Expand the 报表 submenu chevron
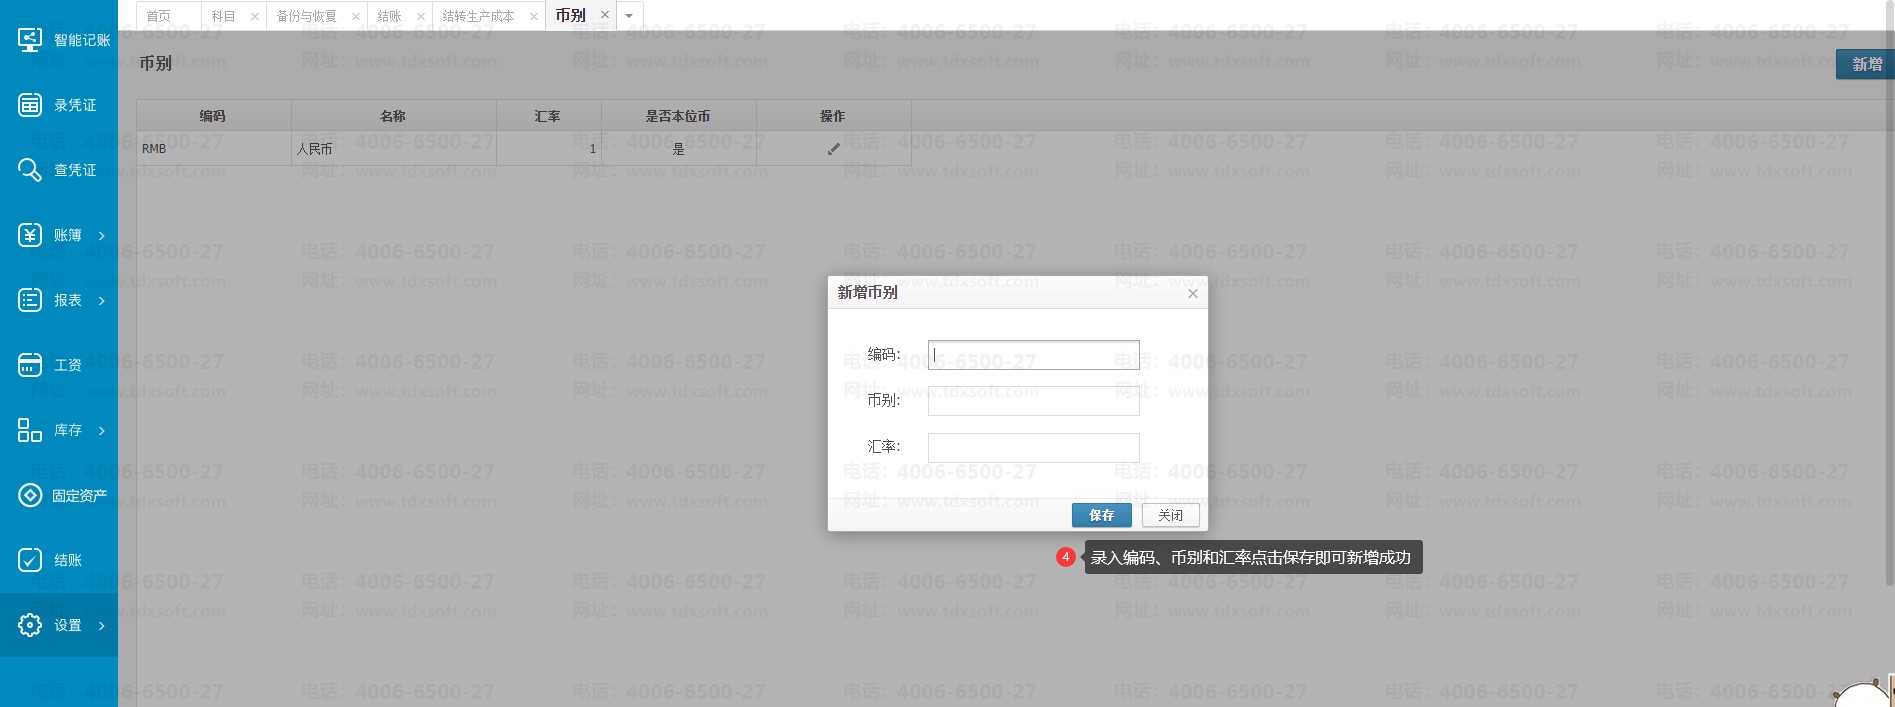The width and height of the screenshot is (1895, 707). click(x=102, y=300)
